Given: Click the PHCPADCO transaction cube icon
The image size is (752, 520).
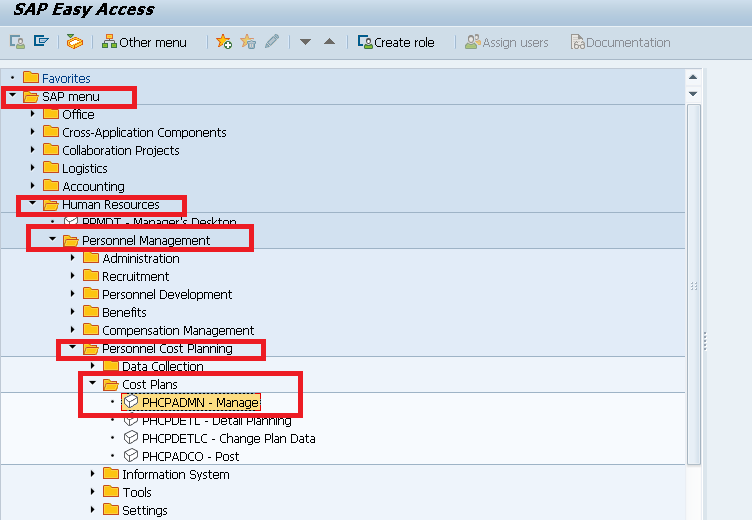Looking at the screenshot, I should point(130,456).
